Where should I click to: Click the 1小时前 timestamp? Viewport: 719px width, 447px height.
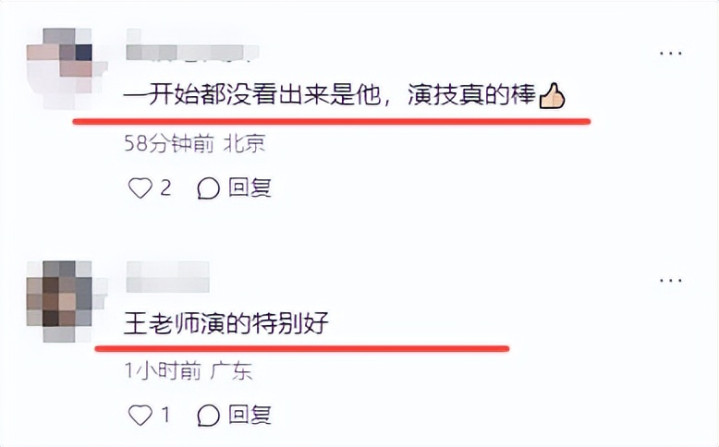click(x=163, y=370)
